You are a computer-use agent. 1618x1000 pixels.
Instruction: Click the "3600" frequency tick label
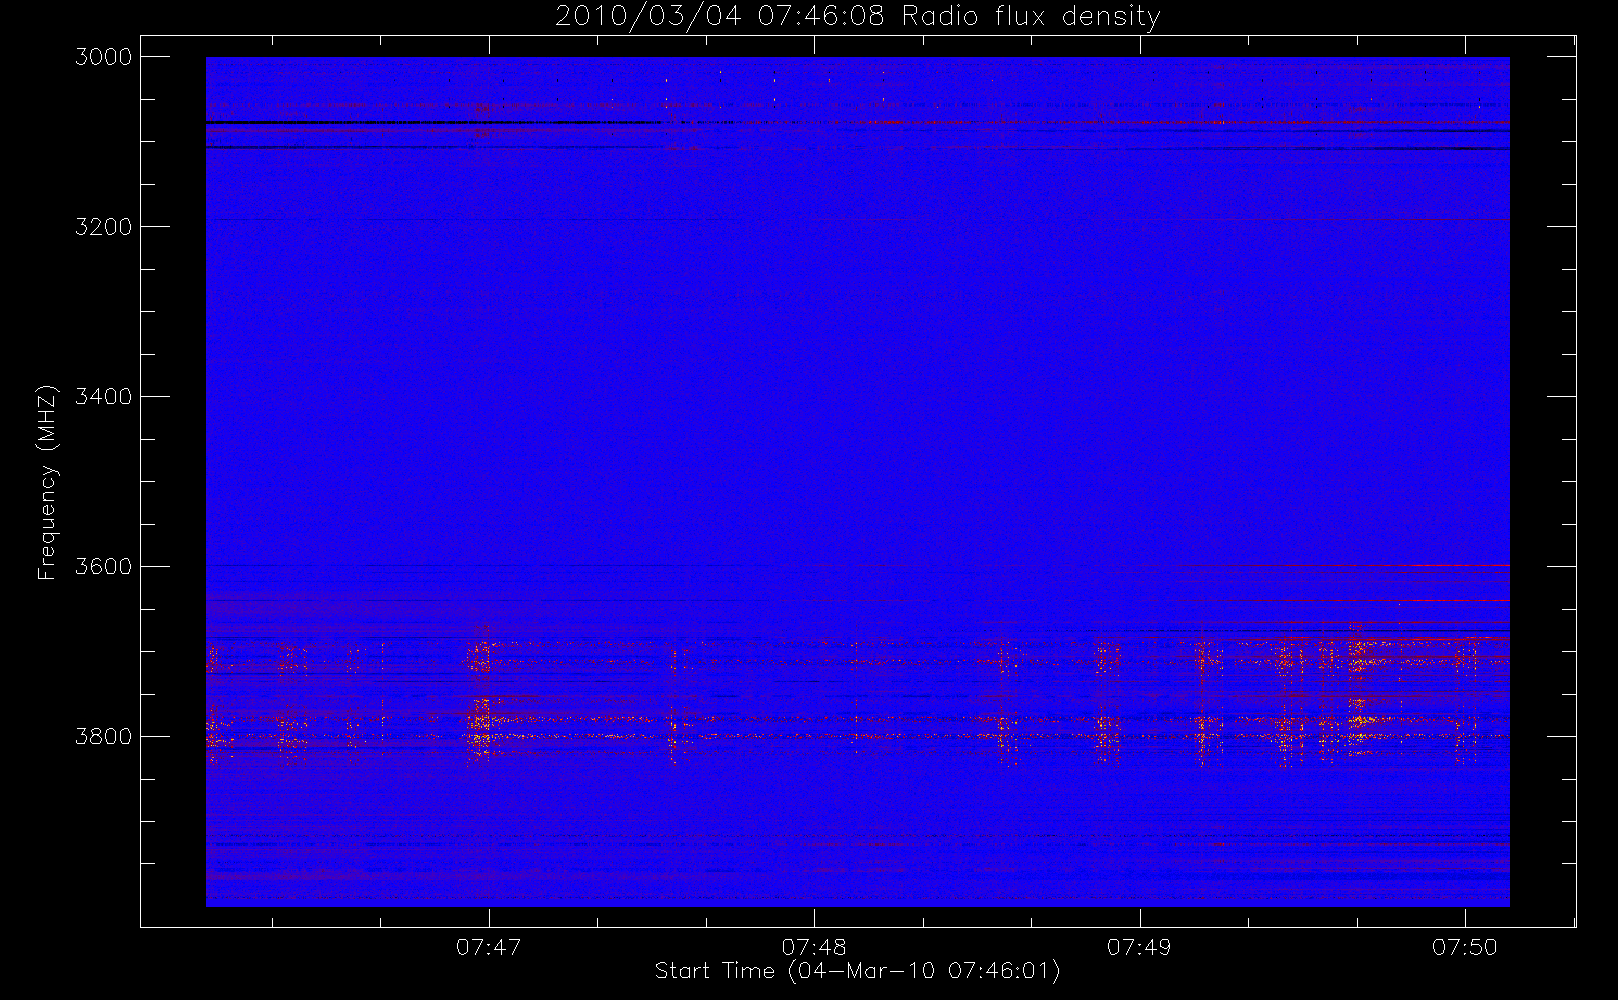[104, 567]
